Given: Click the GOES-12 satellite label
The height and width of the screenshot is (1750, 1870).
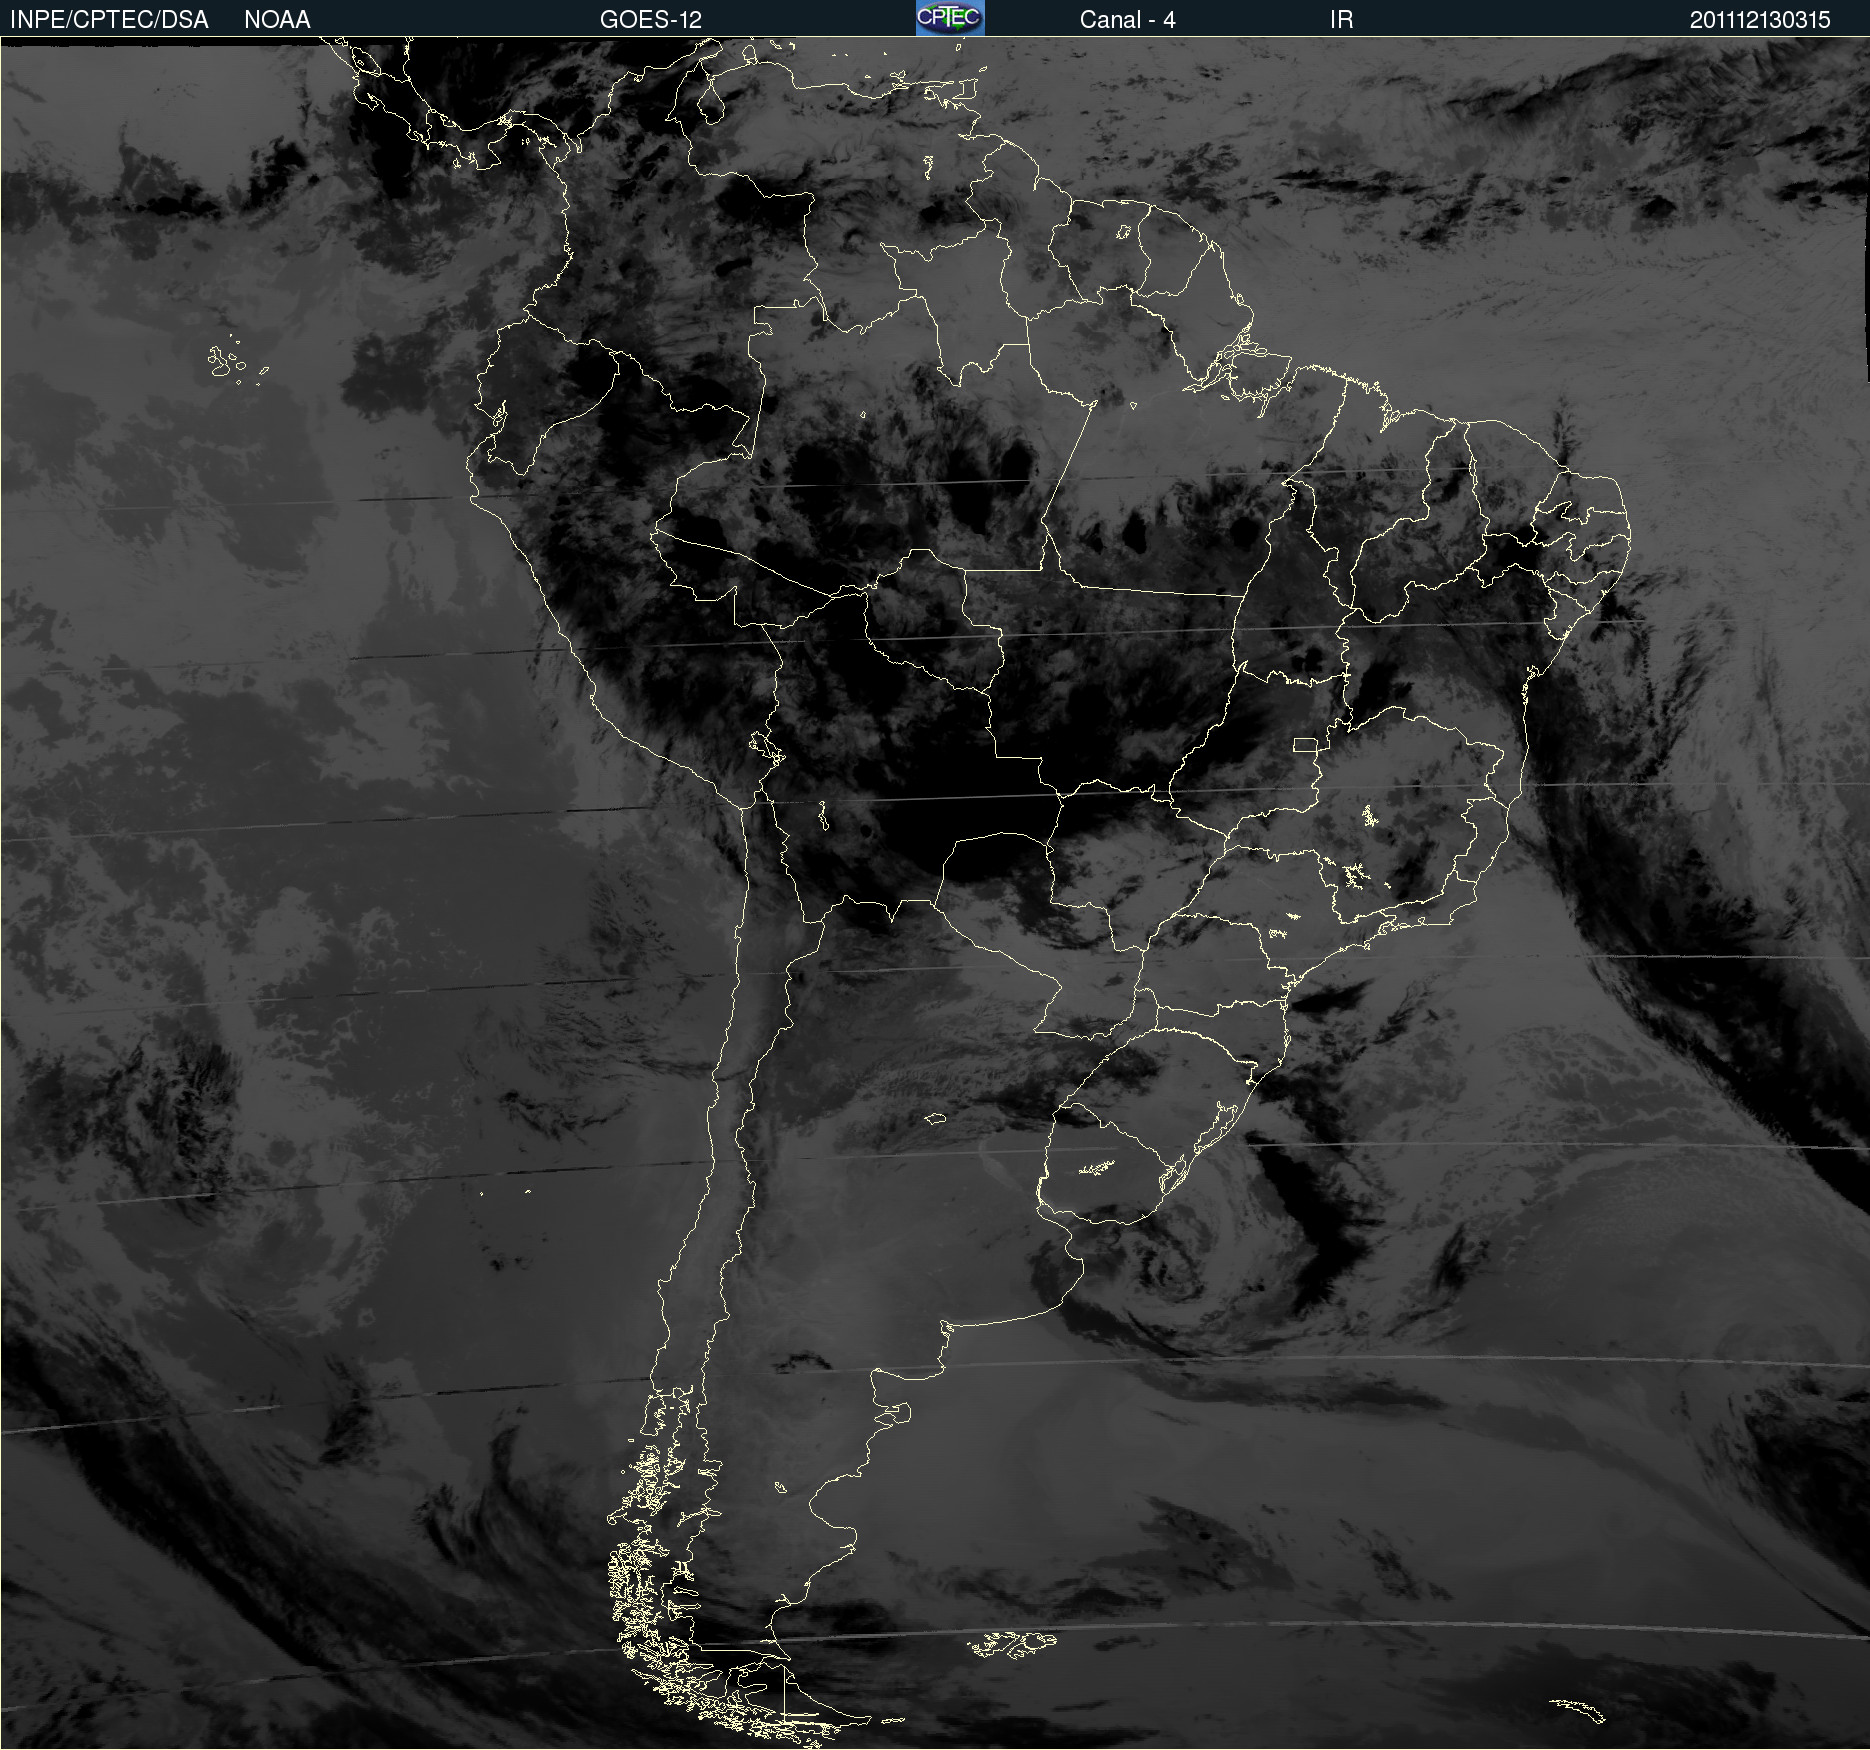Looking at the screenshot, I should click(x=651, y=20).
